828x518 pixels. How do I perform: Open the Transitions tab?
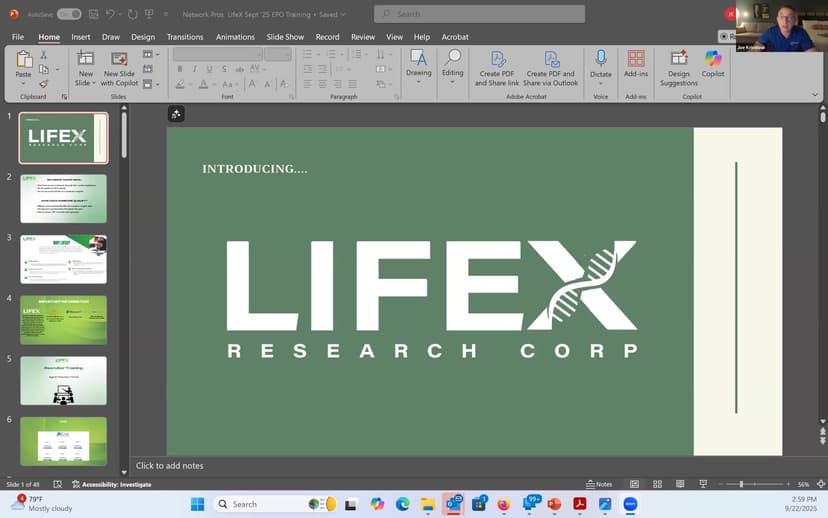(185, 37)
